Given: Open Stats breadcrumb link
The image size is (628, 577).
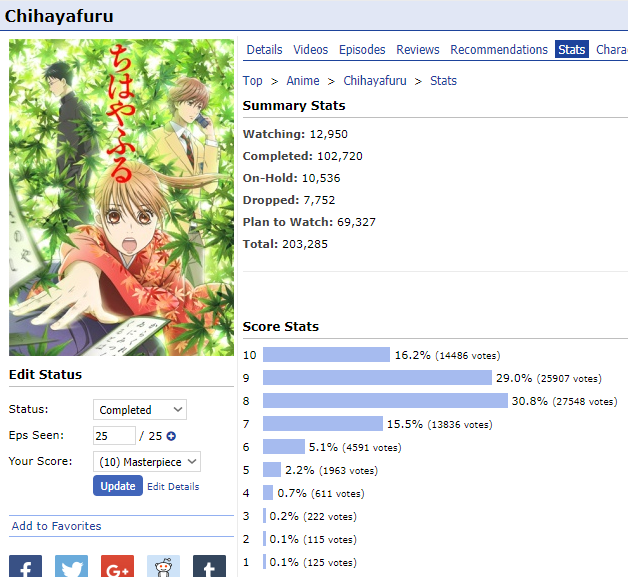Looking at the screenshot, I should pos(443,81).
